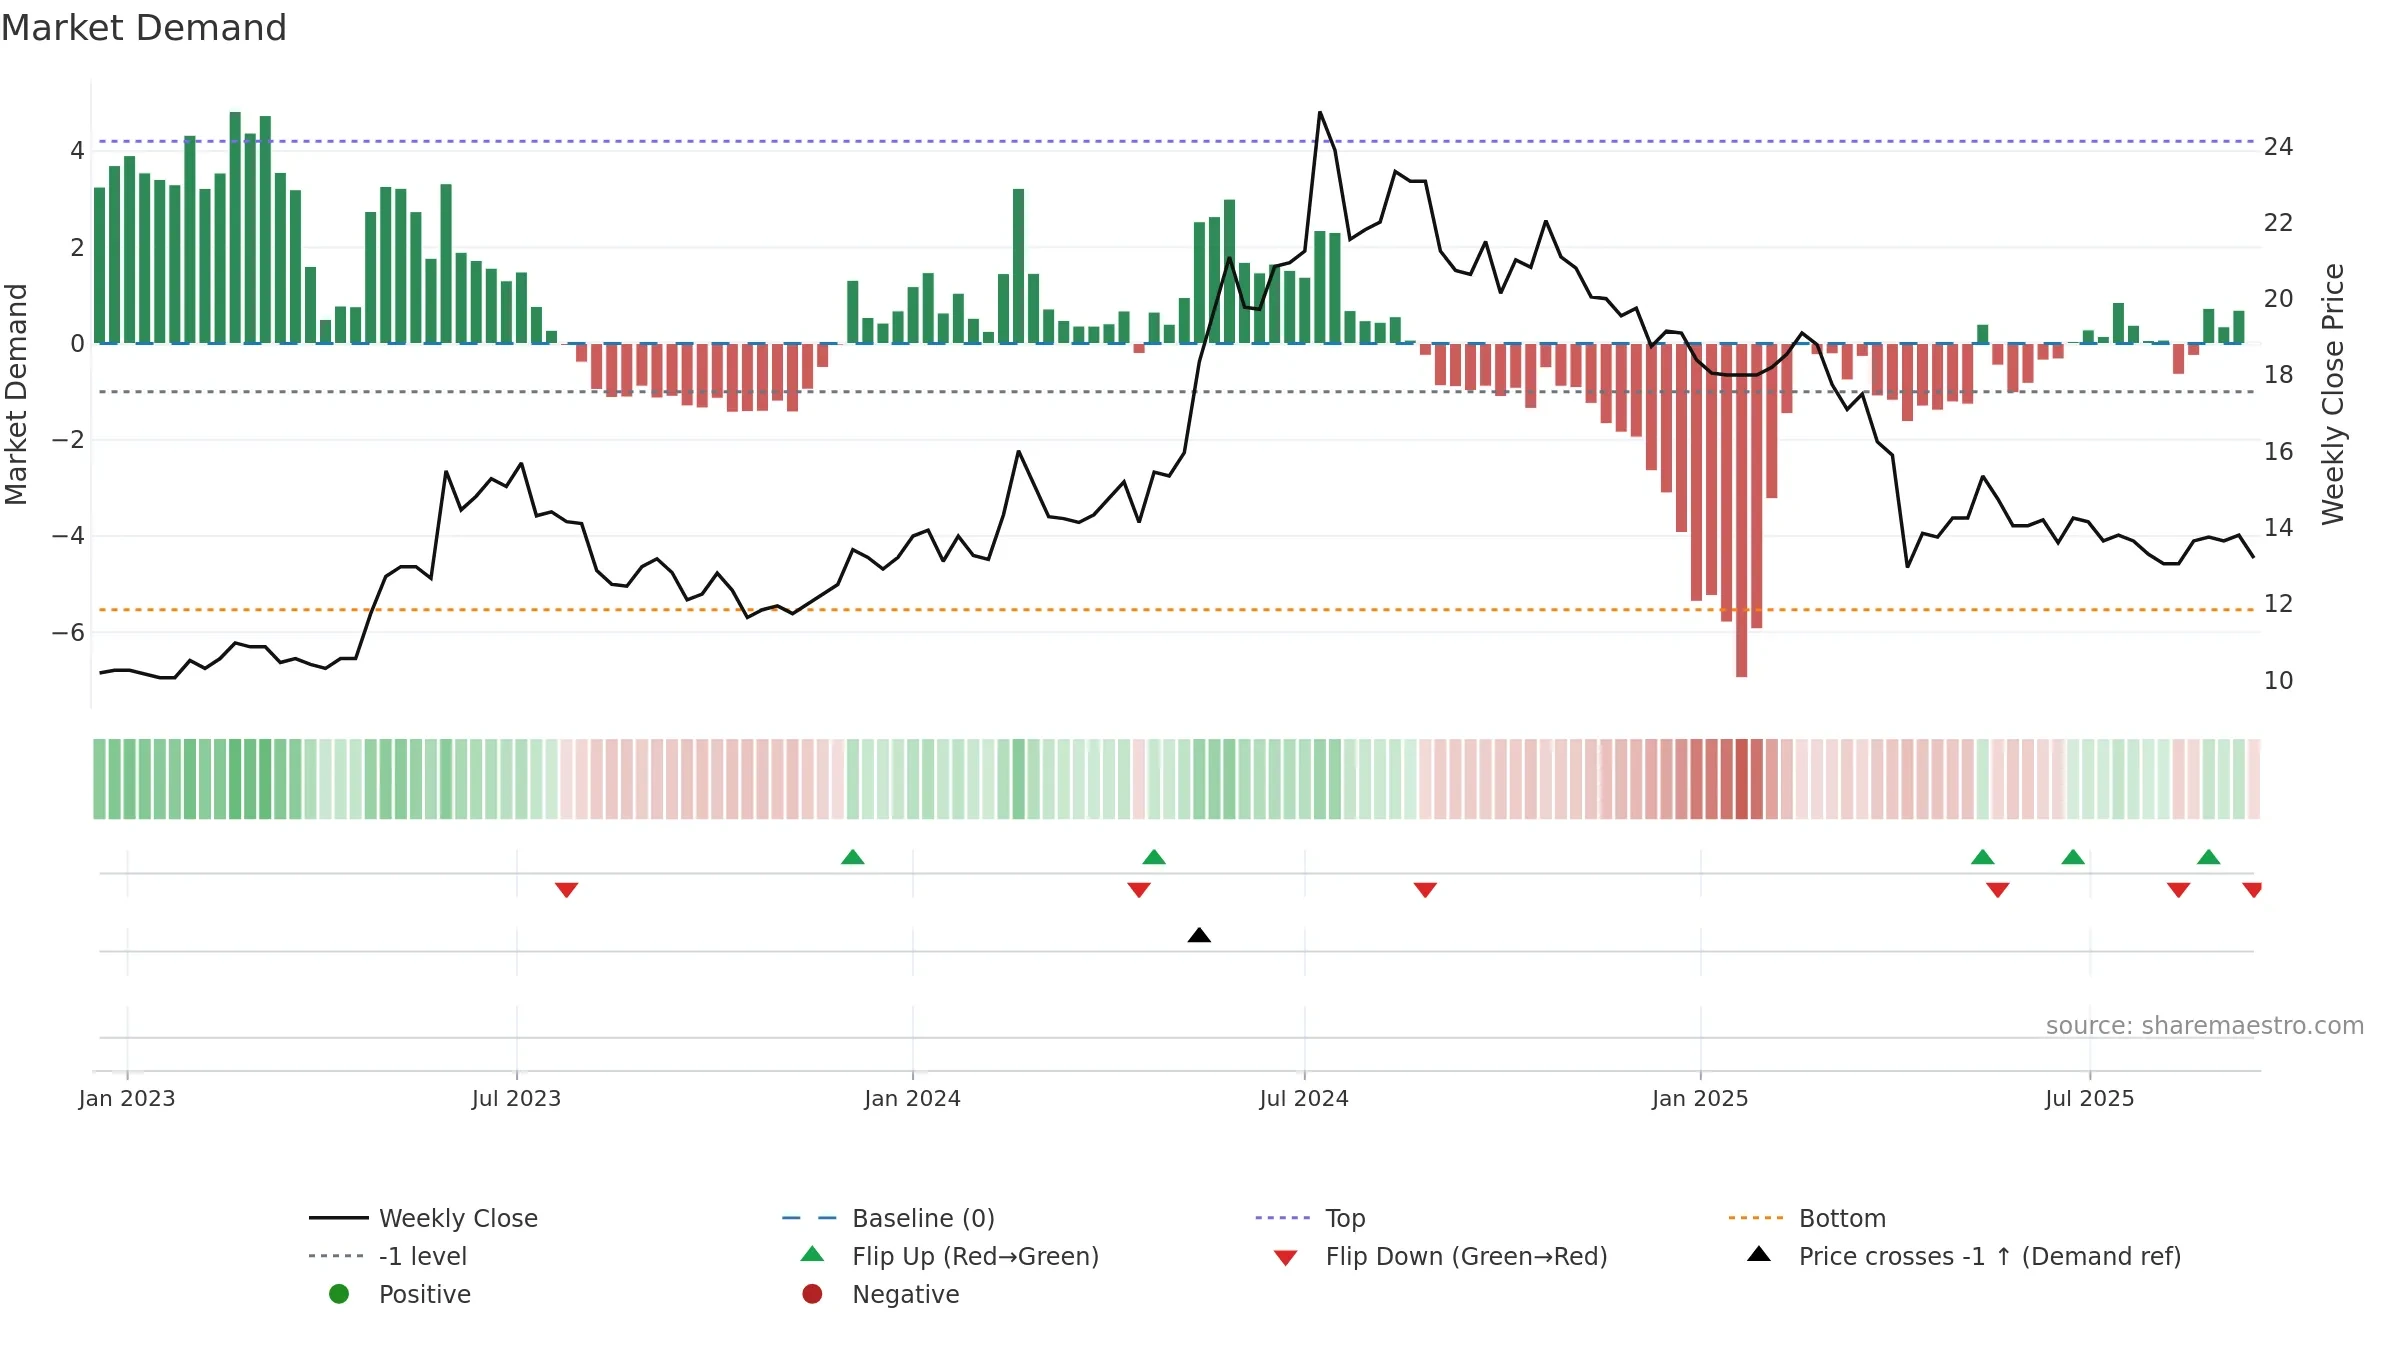Viewport: 2400px width, 1350px height.
Task: Click the Weekly Close legend entry
Action: coord(424,1218)
